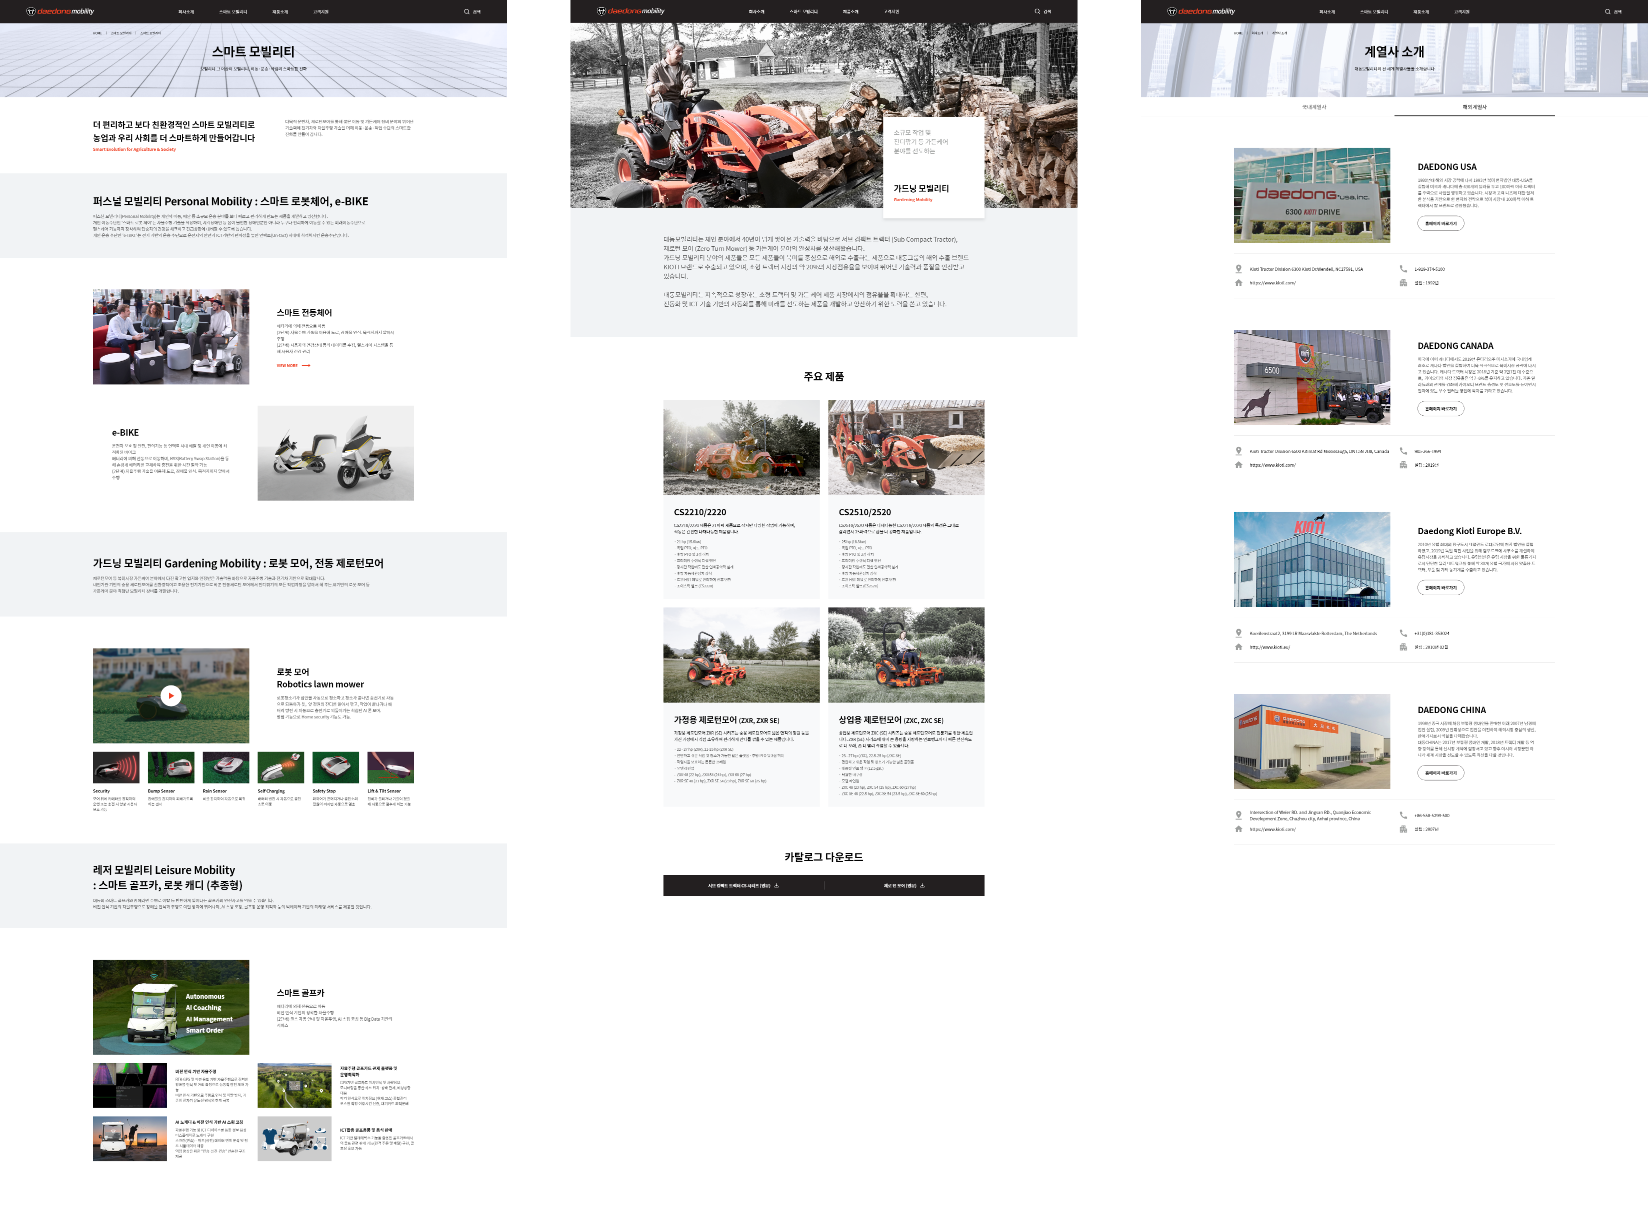
Task: Switch to the 국내계열사 tab
Action: [x=1314, y=107]
